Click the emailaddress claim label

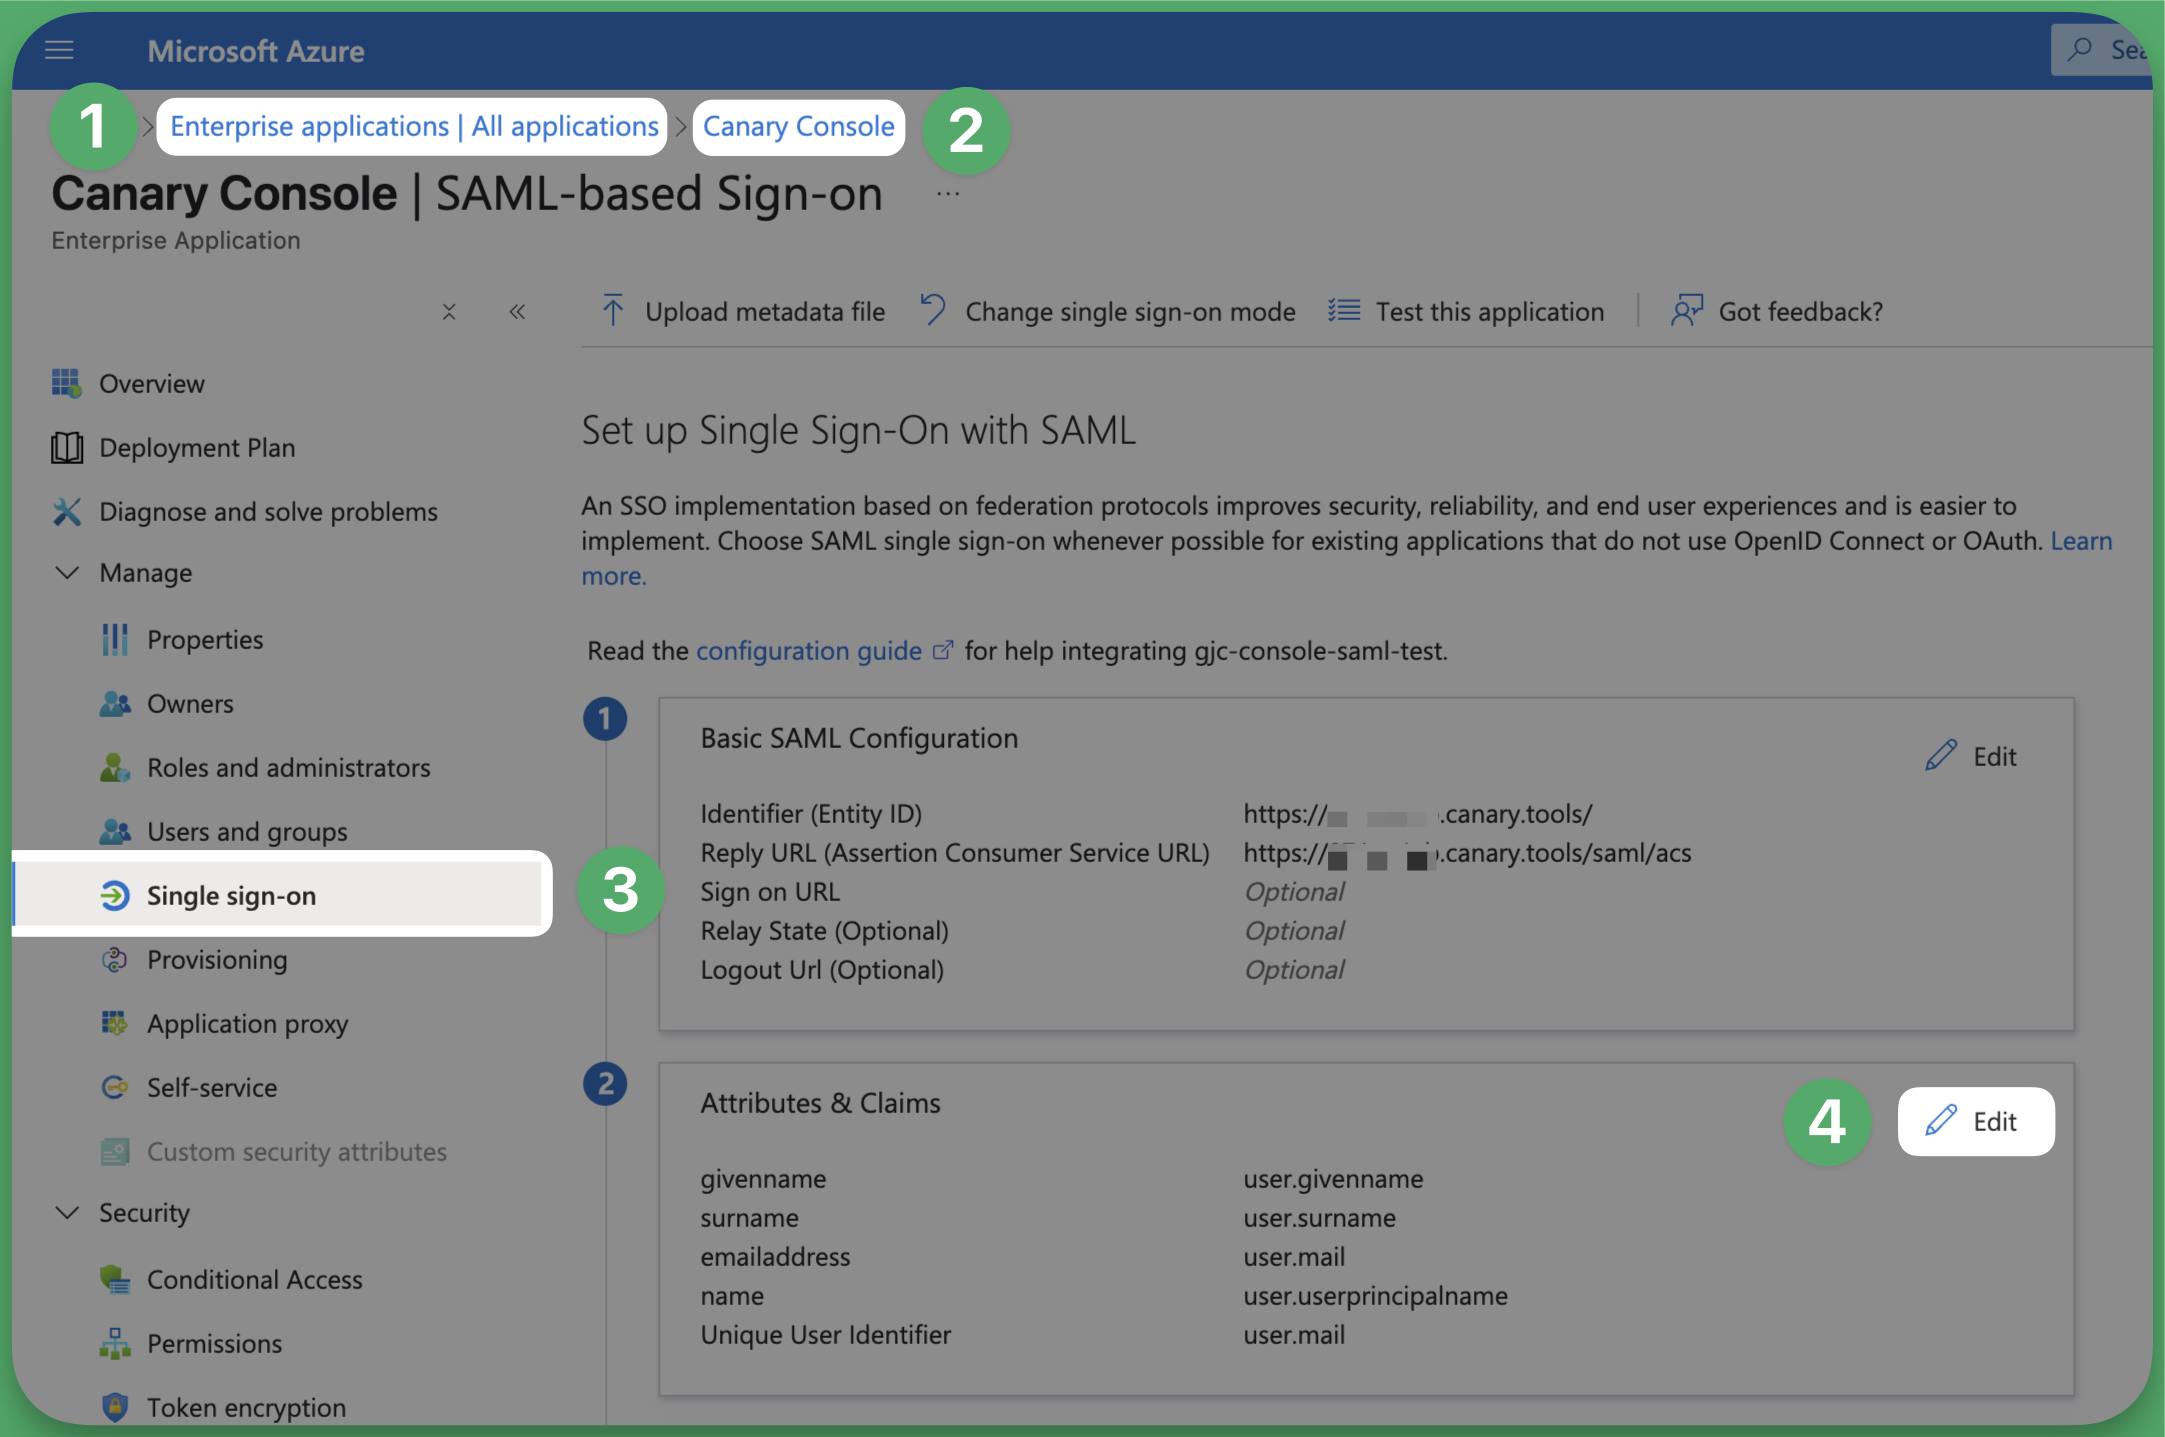click(x=775, y=1257)
